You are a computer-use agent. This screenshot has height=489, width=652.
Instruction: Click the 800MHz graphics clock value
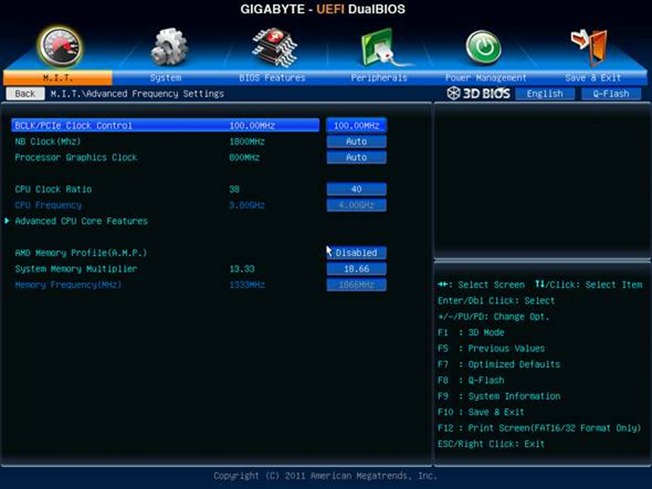point(244,157)
